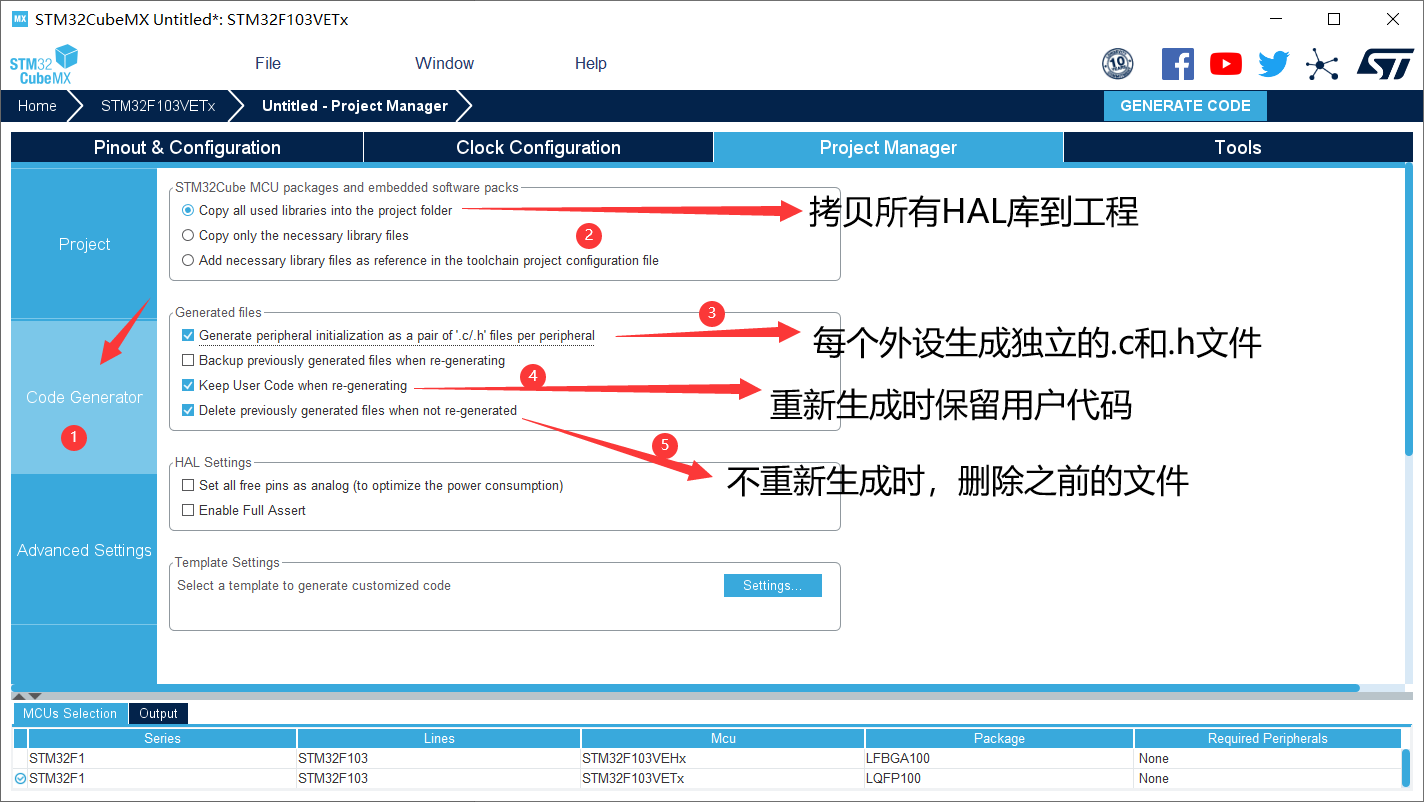This screenshot has width=1424, height=802.
Task: Open the Facebook icon link
Action: click(1177, 64)
